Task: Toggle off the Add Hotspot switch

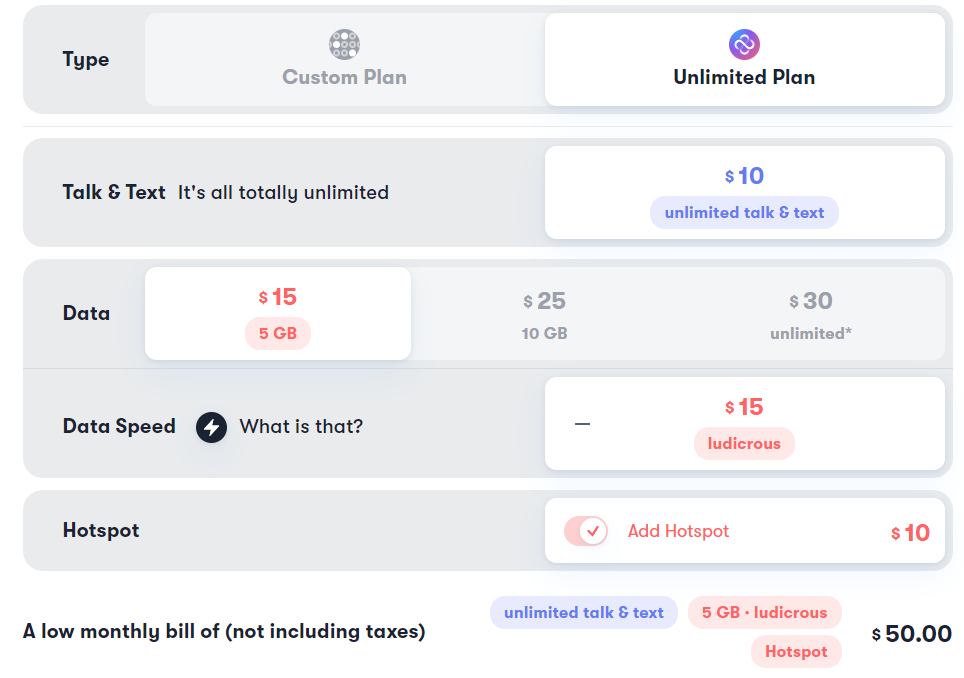Action: click(x=586, y=531)
